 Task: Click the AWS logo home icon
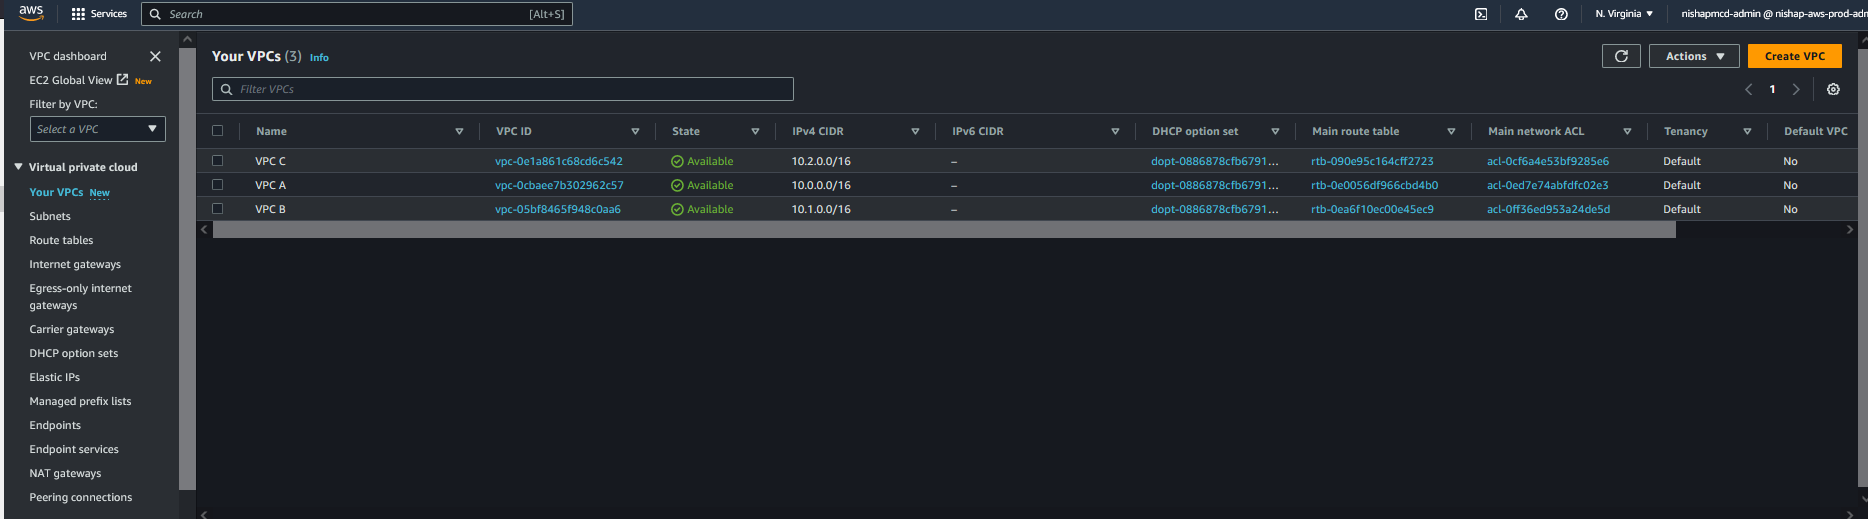pos(31,13)
